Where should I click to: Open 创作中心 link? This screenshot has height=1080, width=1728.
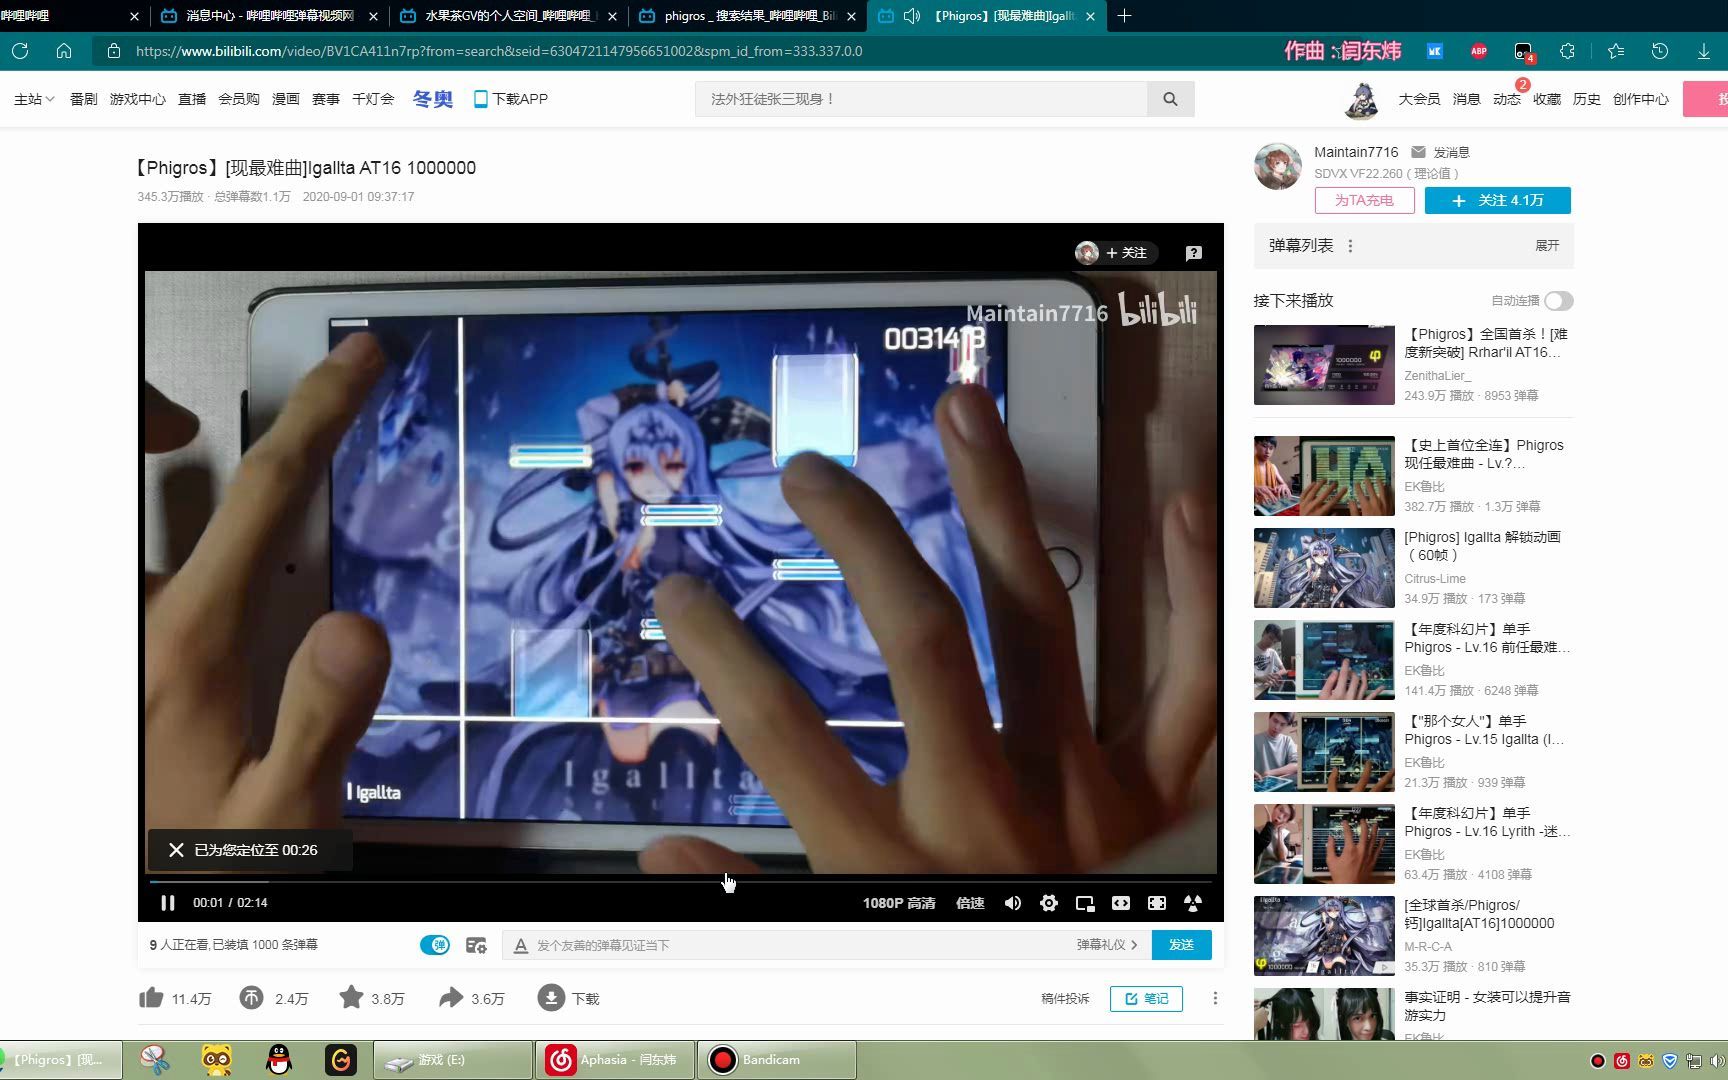point(1640,99)
